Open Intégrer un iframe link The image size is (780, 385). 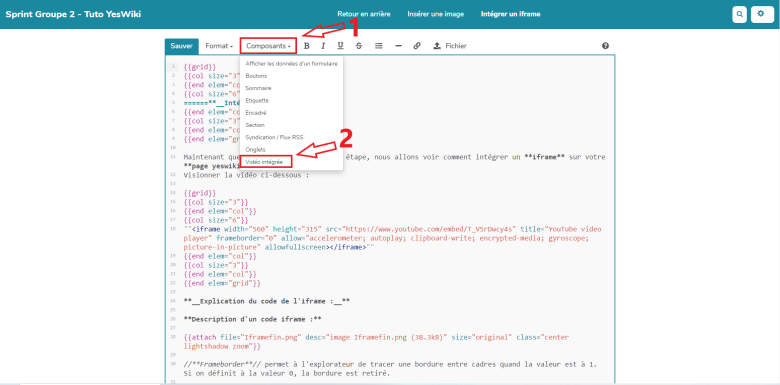point(510,14)
